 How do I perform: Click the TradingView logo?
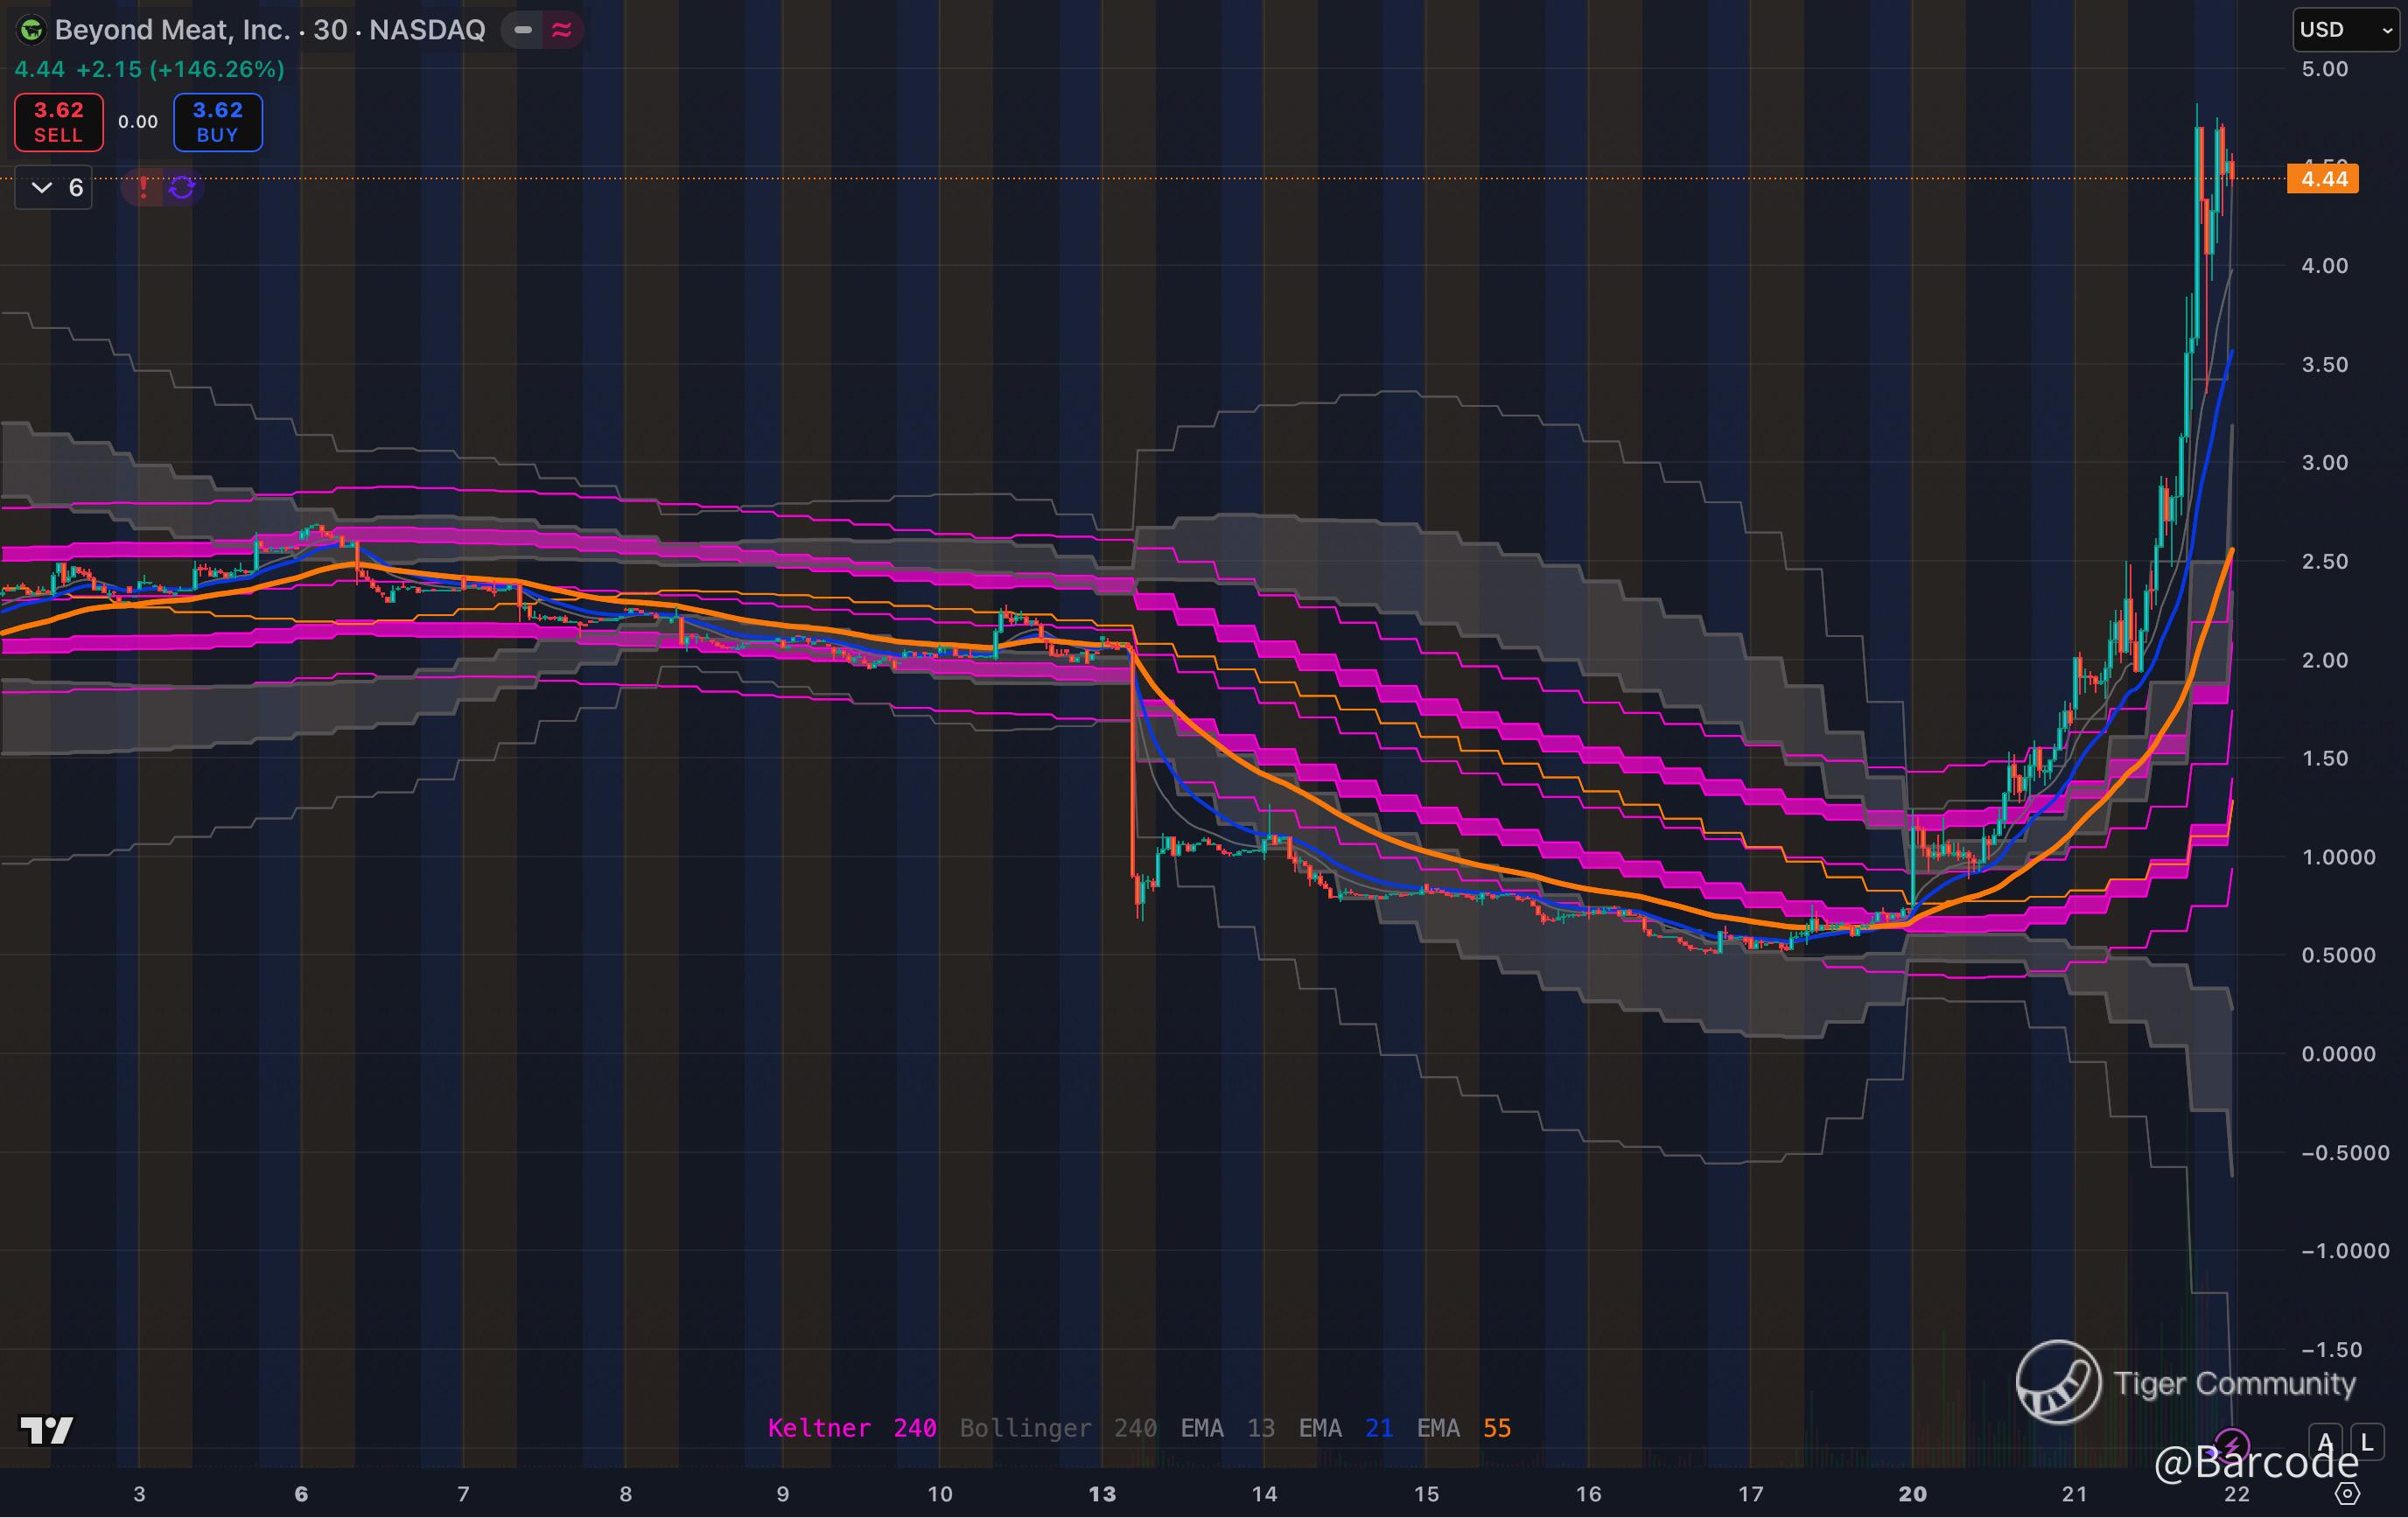point(47,1430)
